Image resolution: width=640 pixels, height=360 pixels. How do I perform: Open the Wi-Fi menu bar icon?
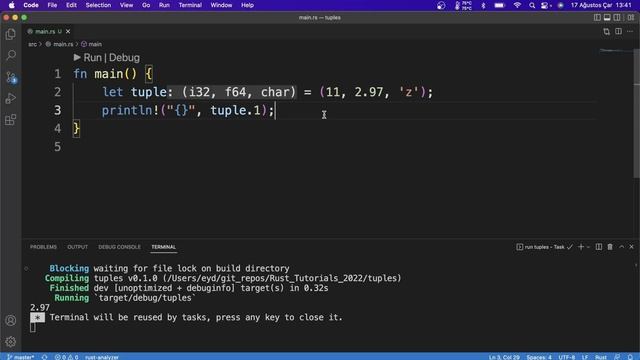pyautogui.click(x=517, y=5)
